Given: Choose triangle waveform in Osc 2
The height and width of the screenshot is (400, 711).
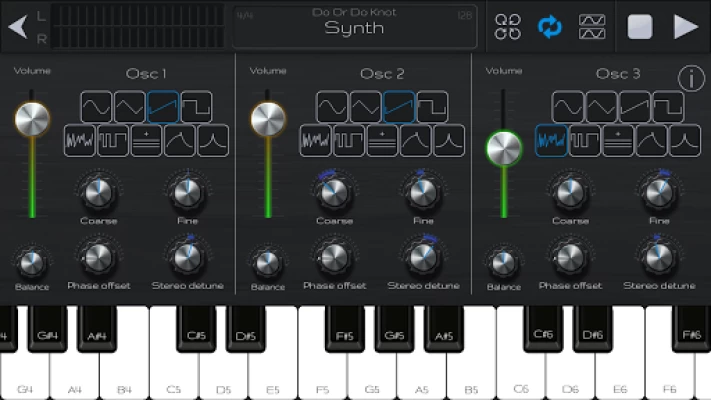Looking at the screenshot, I should [x=365, y=107].
